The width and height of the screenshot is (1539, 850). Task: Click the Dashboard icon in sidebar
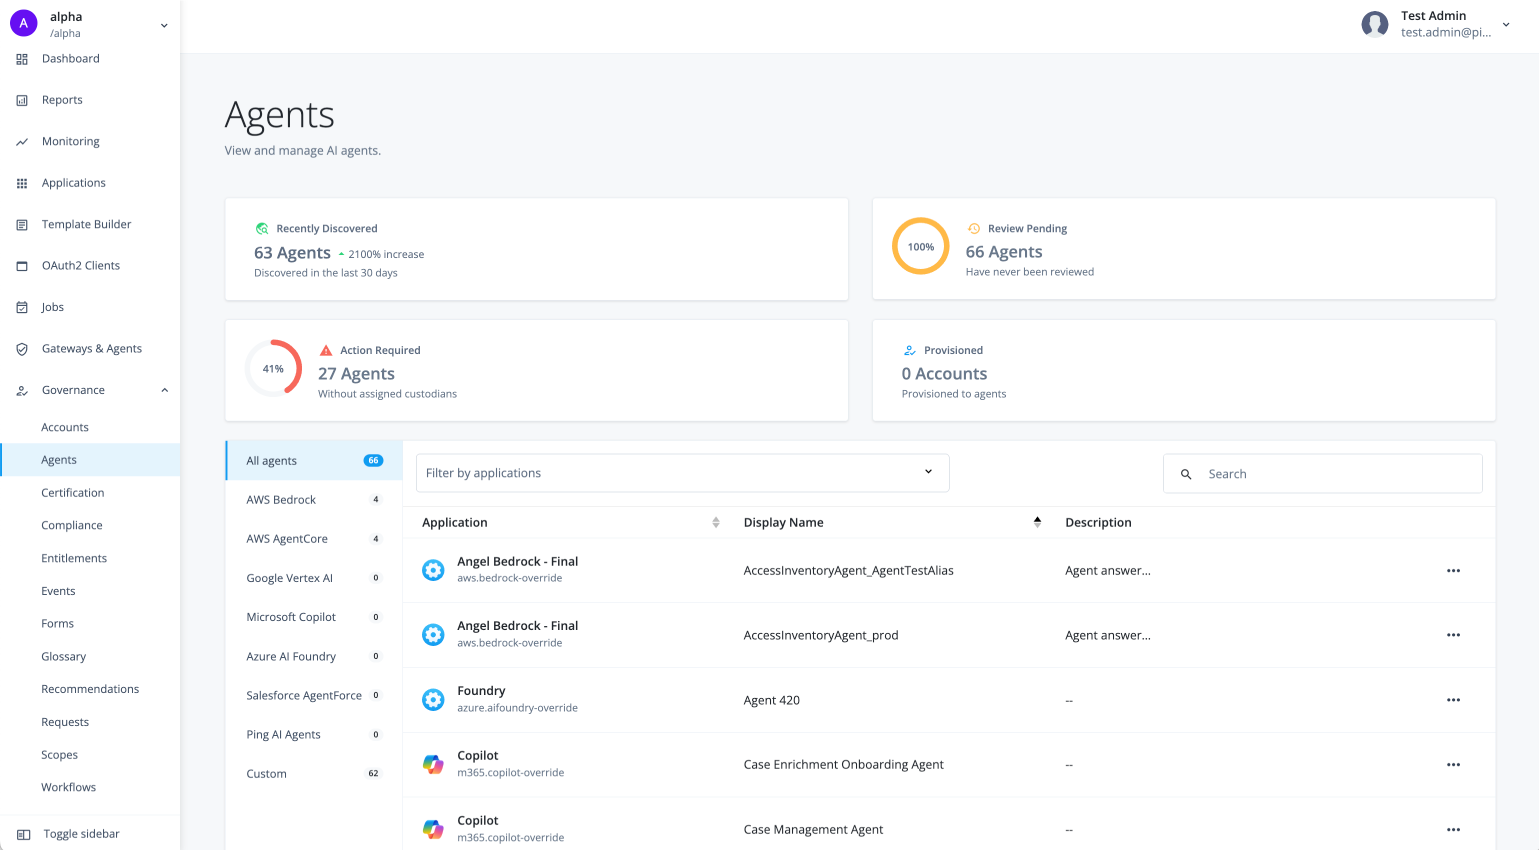[22, 59]
